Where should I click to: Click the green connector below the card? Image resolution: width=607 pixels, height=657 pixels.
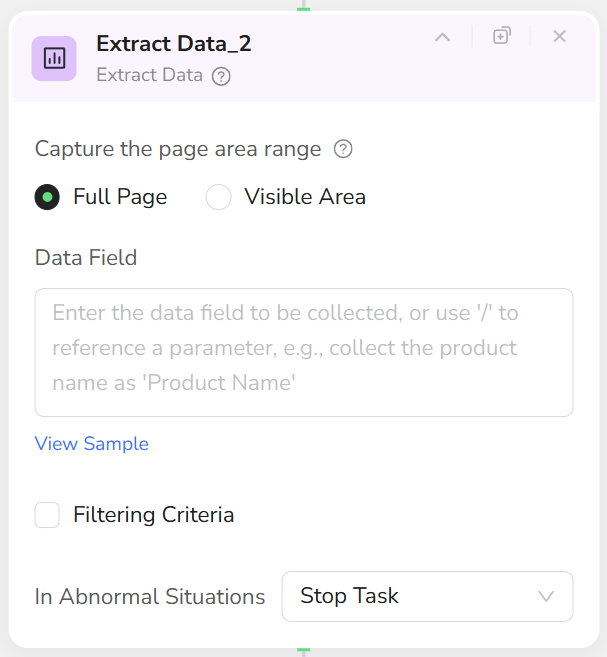(x=304, y=651)
